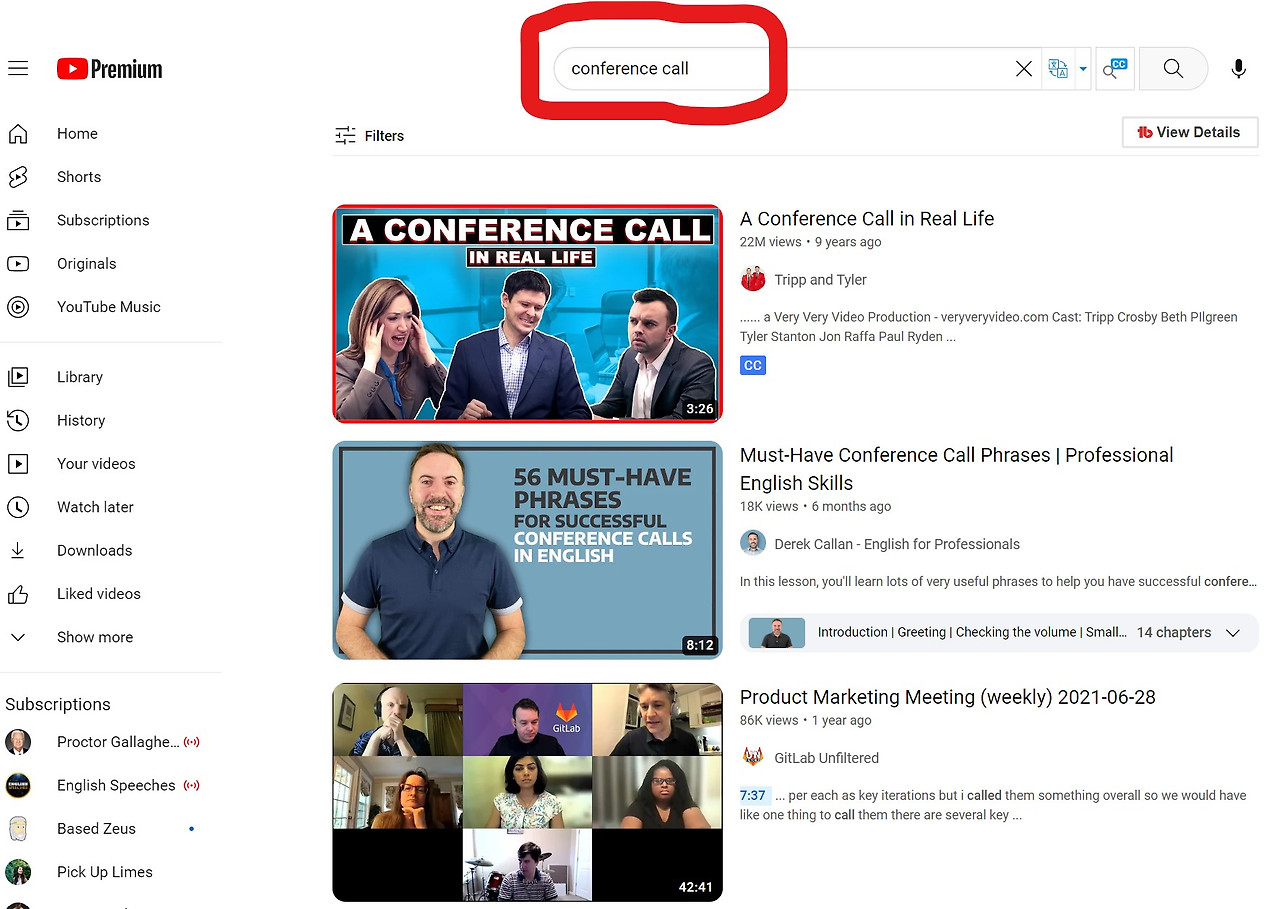Screen dimensions: 1280x909
Task: Click the Subscriptions icon in sidebar
Action: tap(18, 221)
